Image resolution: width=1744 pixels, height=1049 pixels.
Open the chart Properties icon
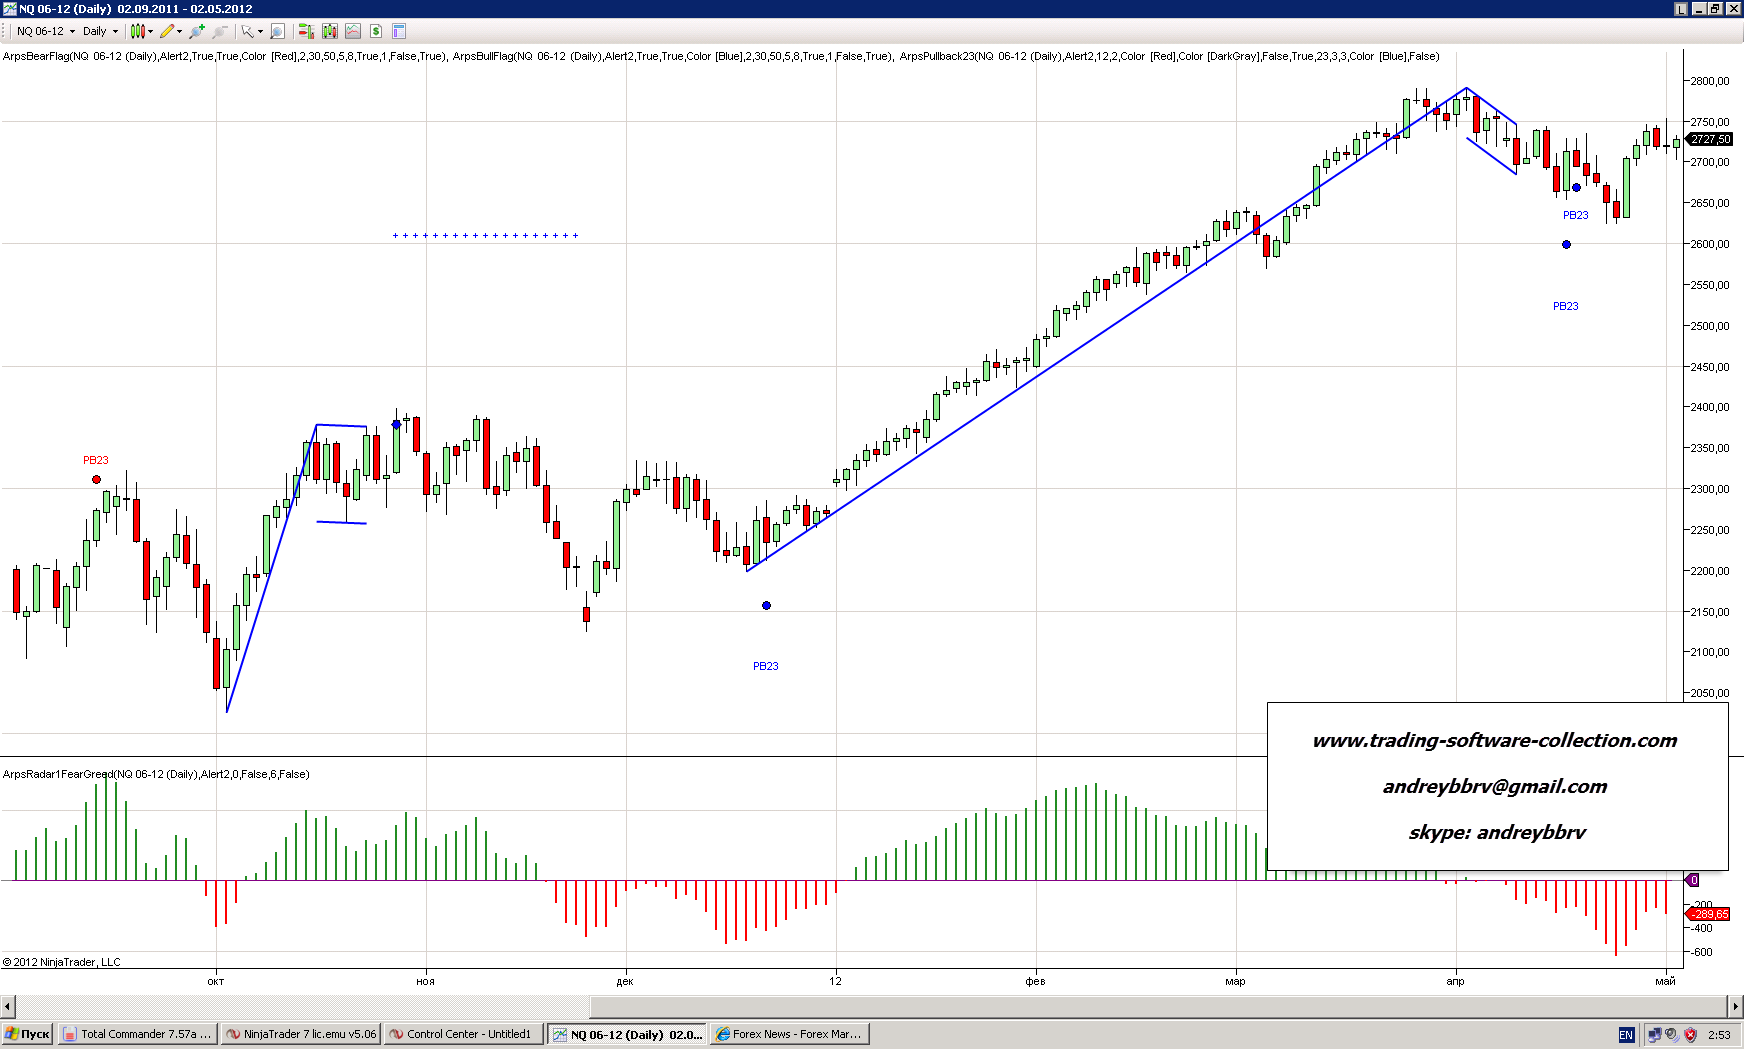(x=399, y=31)
